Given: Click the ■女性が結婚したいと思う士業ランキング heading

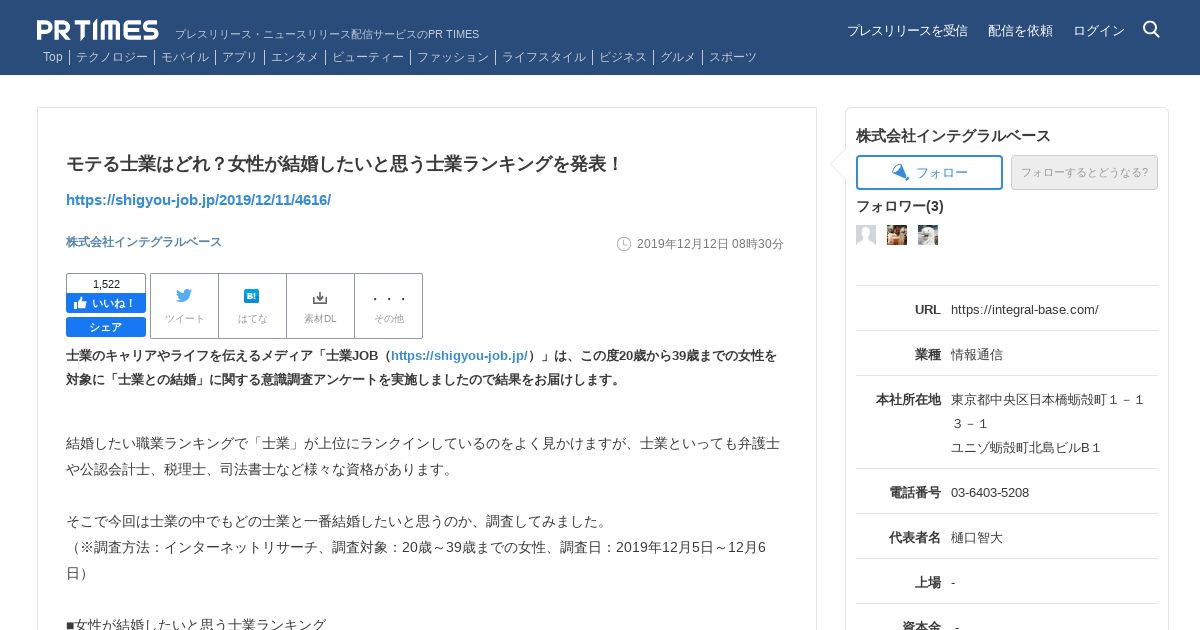Looking at the screenshot, I should pyautogui.click(x=196, y=623).
